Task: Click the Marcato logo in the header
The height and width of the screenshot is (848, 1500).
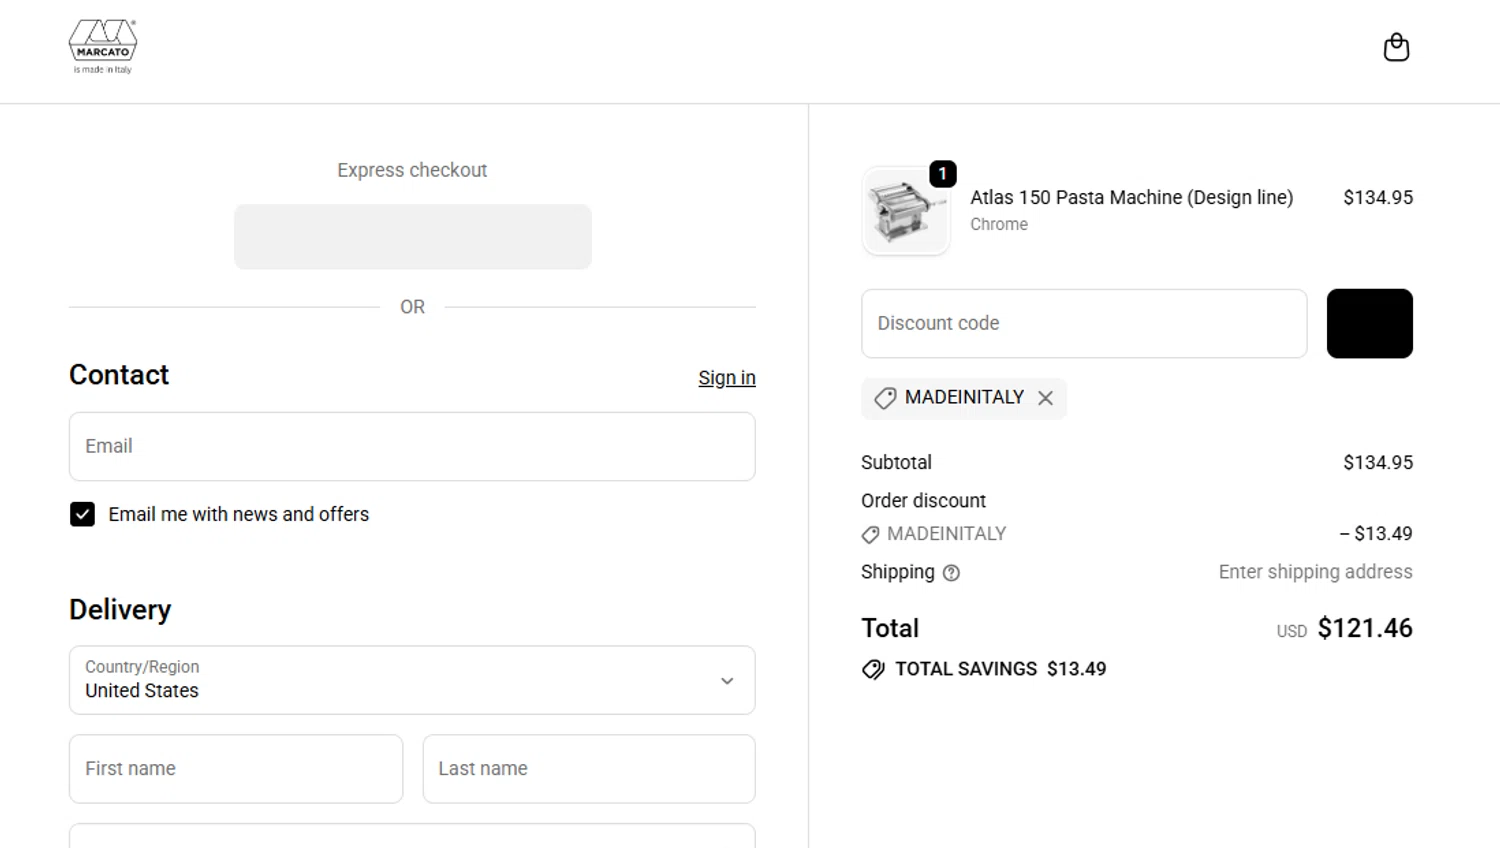Action: pyautogui.click(x=103, y=47)
